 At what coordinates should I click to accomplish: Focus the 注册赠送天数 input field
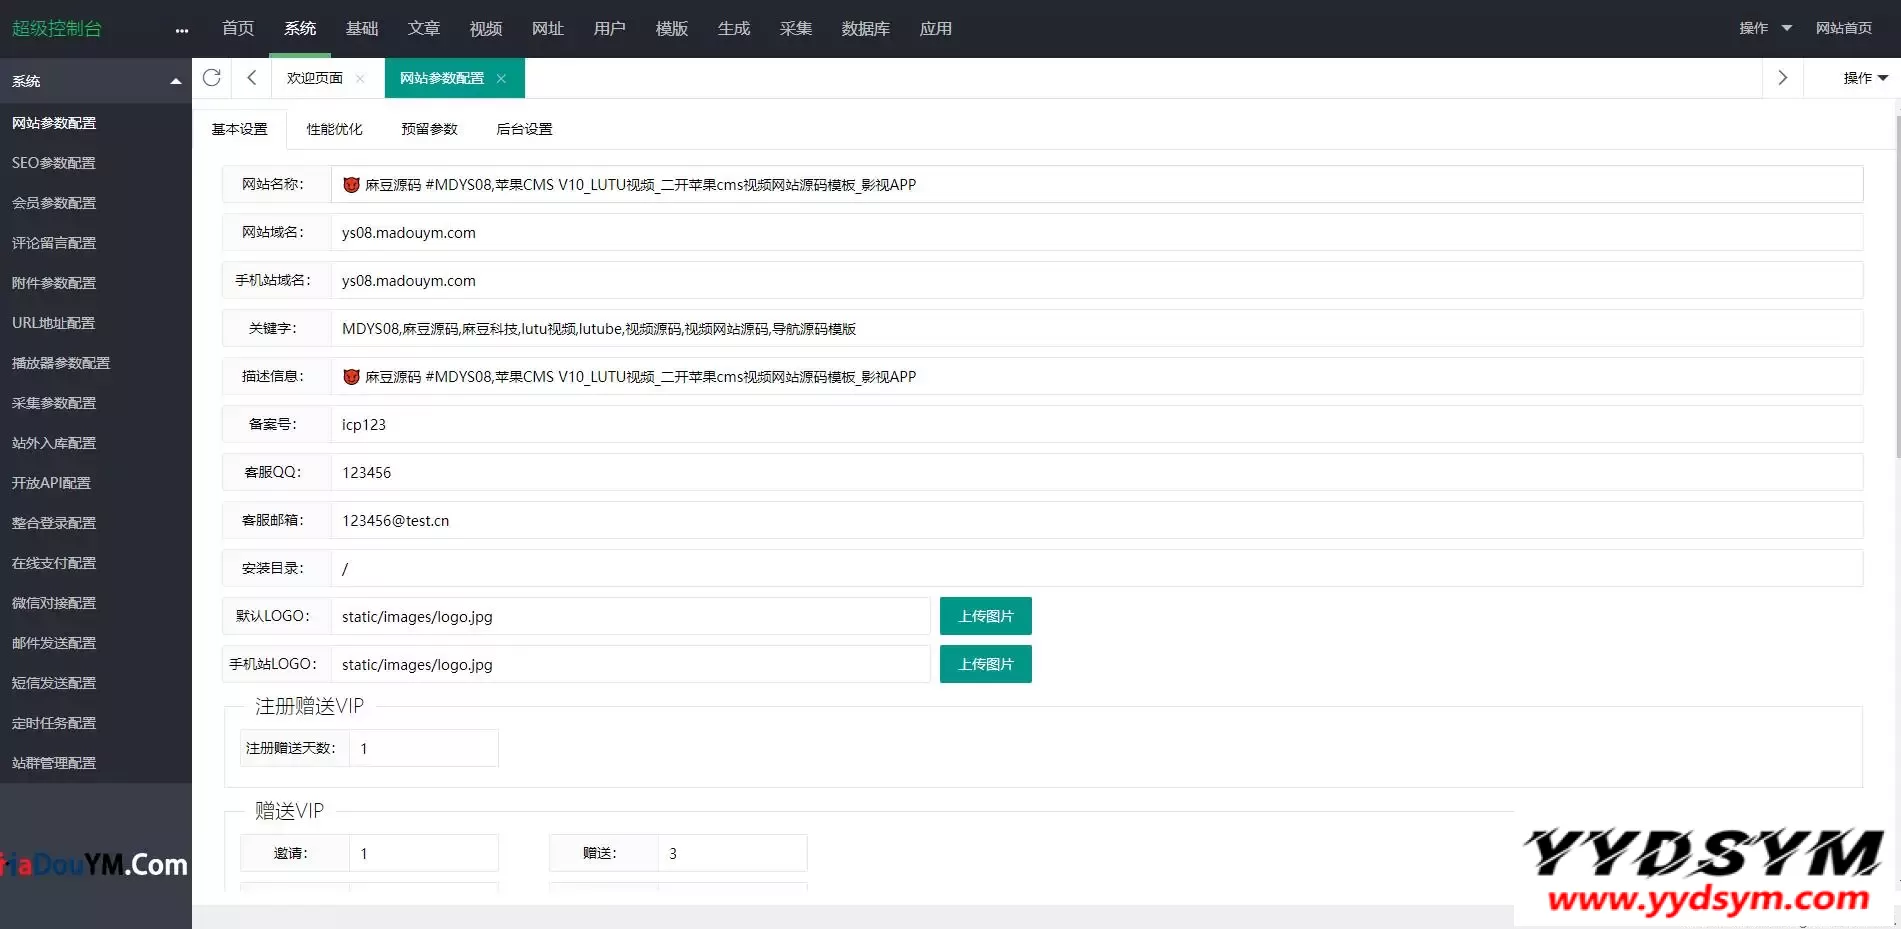point(423,748)
